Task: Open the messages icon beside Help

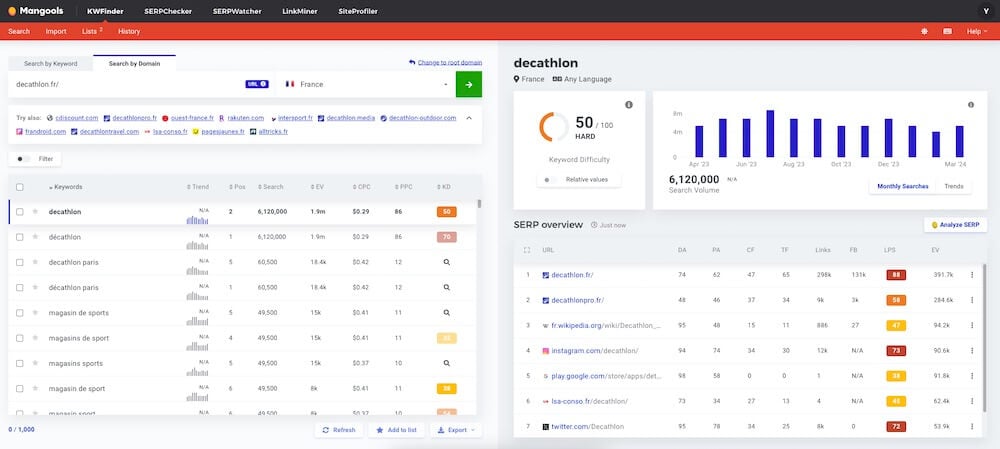Action: [948, 31]
